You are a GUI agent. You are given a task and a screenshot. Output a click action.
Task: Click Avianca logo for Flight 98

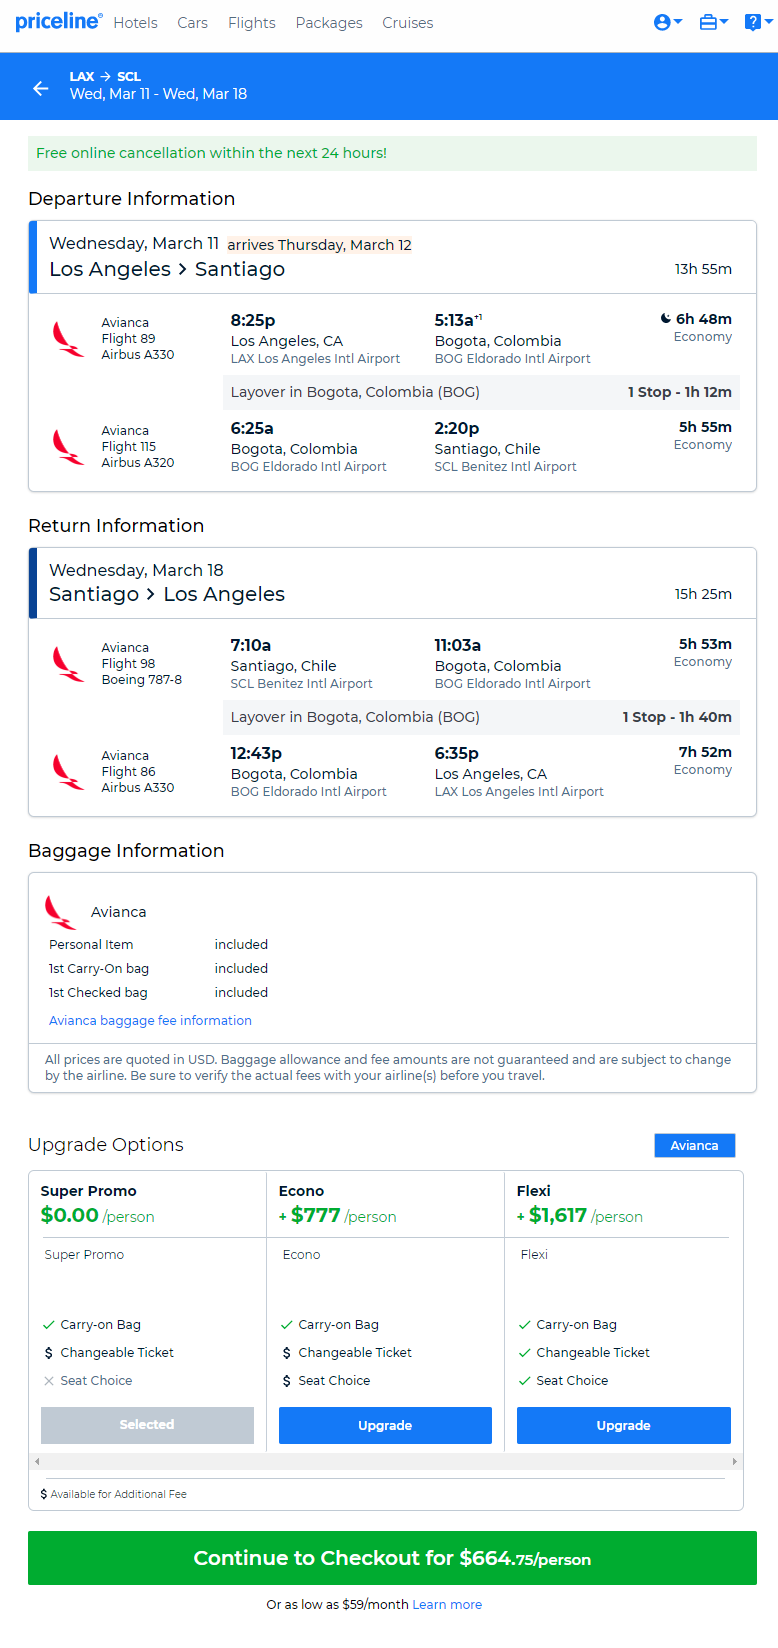point(68,664)
